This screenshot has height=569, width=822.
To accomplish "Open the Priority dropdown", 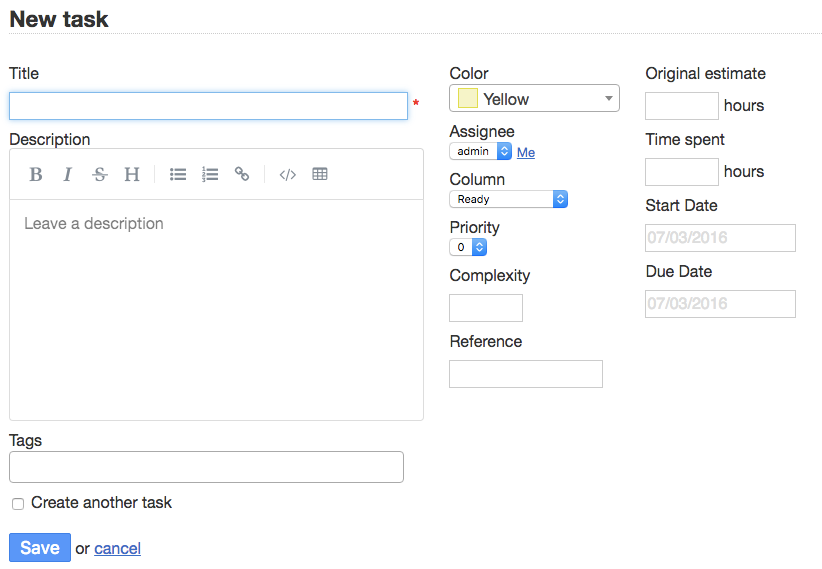I will point(468,247).
